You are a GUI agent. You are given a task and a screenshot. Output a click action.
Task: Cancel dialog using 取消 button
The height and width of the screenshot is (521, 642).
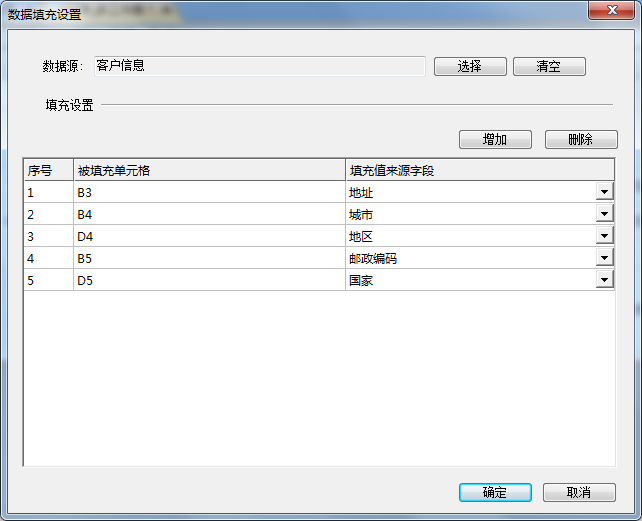click(x=578, y=492)
